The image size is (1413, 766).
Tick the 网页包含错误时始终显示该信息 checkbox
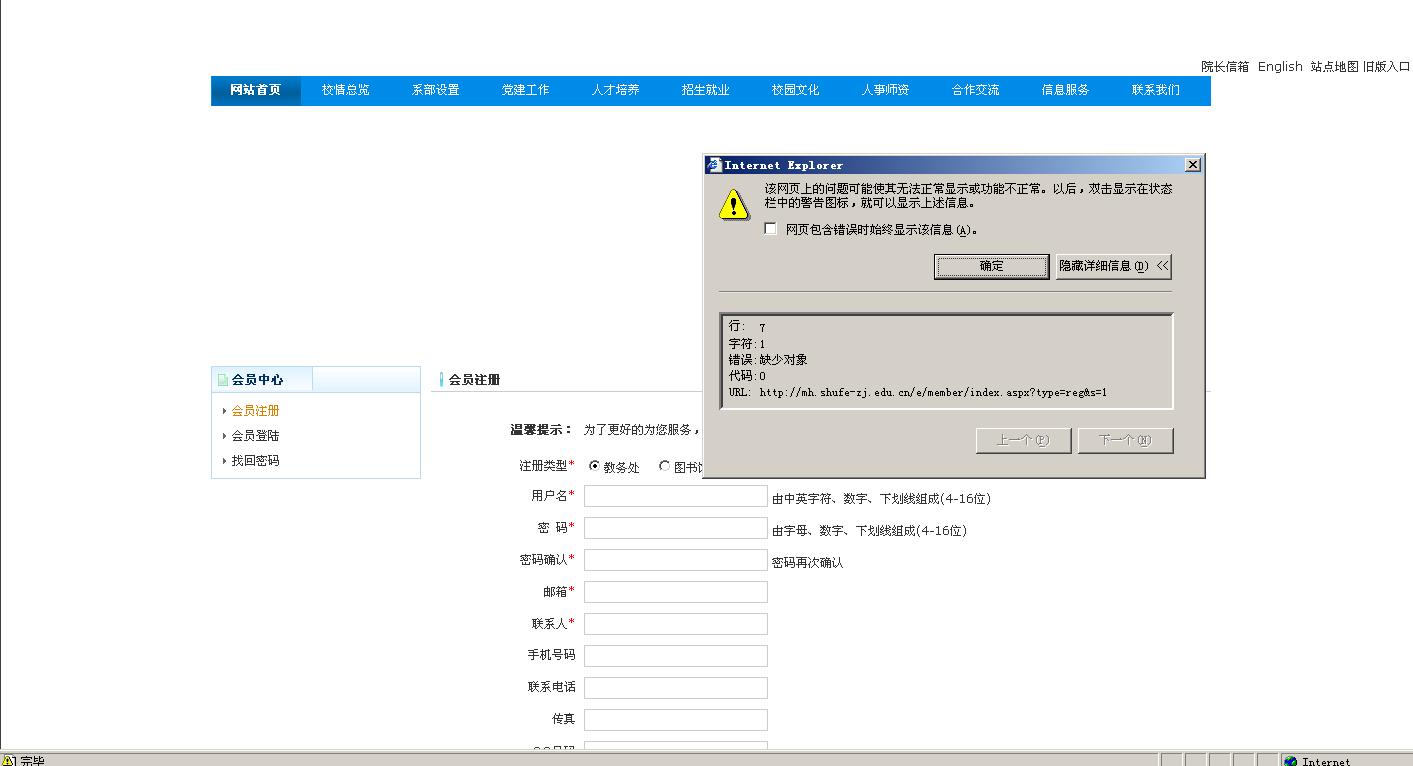pos(770,229)
